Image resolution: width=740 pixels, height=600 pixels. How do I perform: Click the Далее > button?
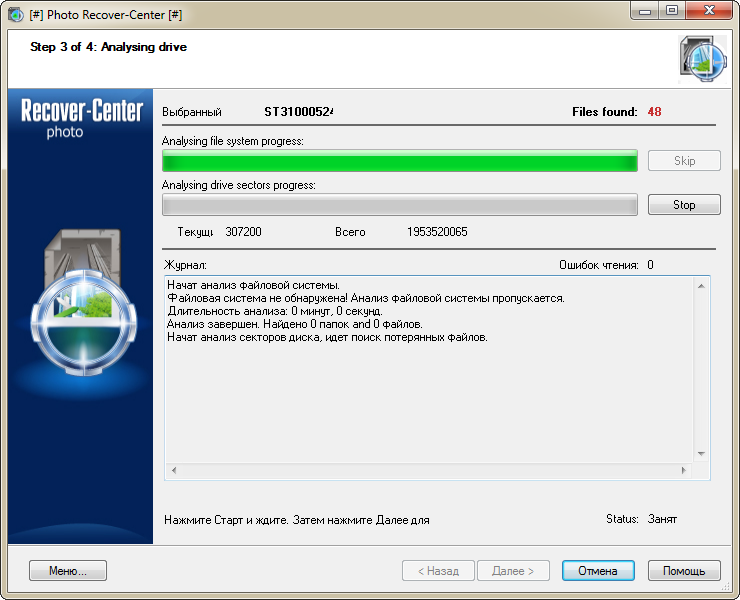(x=513, y=571)
